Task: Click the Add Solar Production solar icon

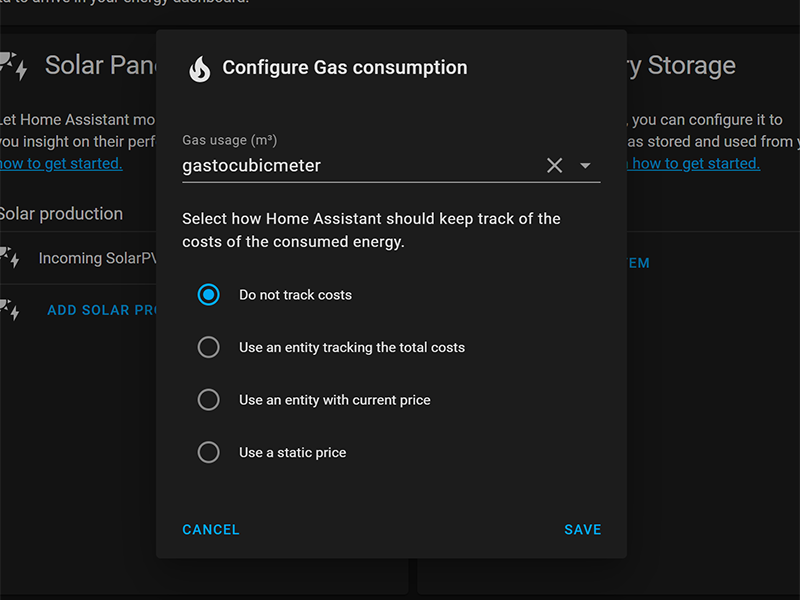Action: click(10, 310)
